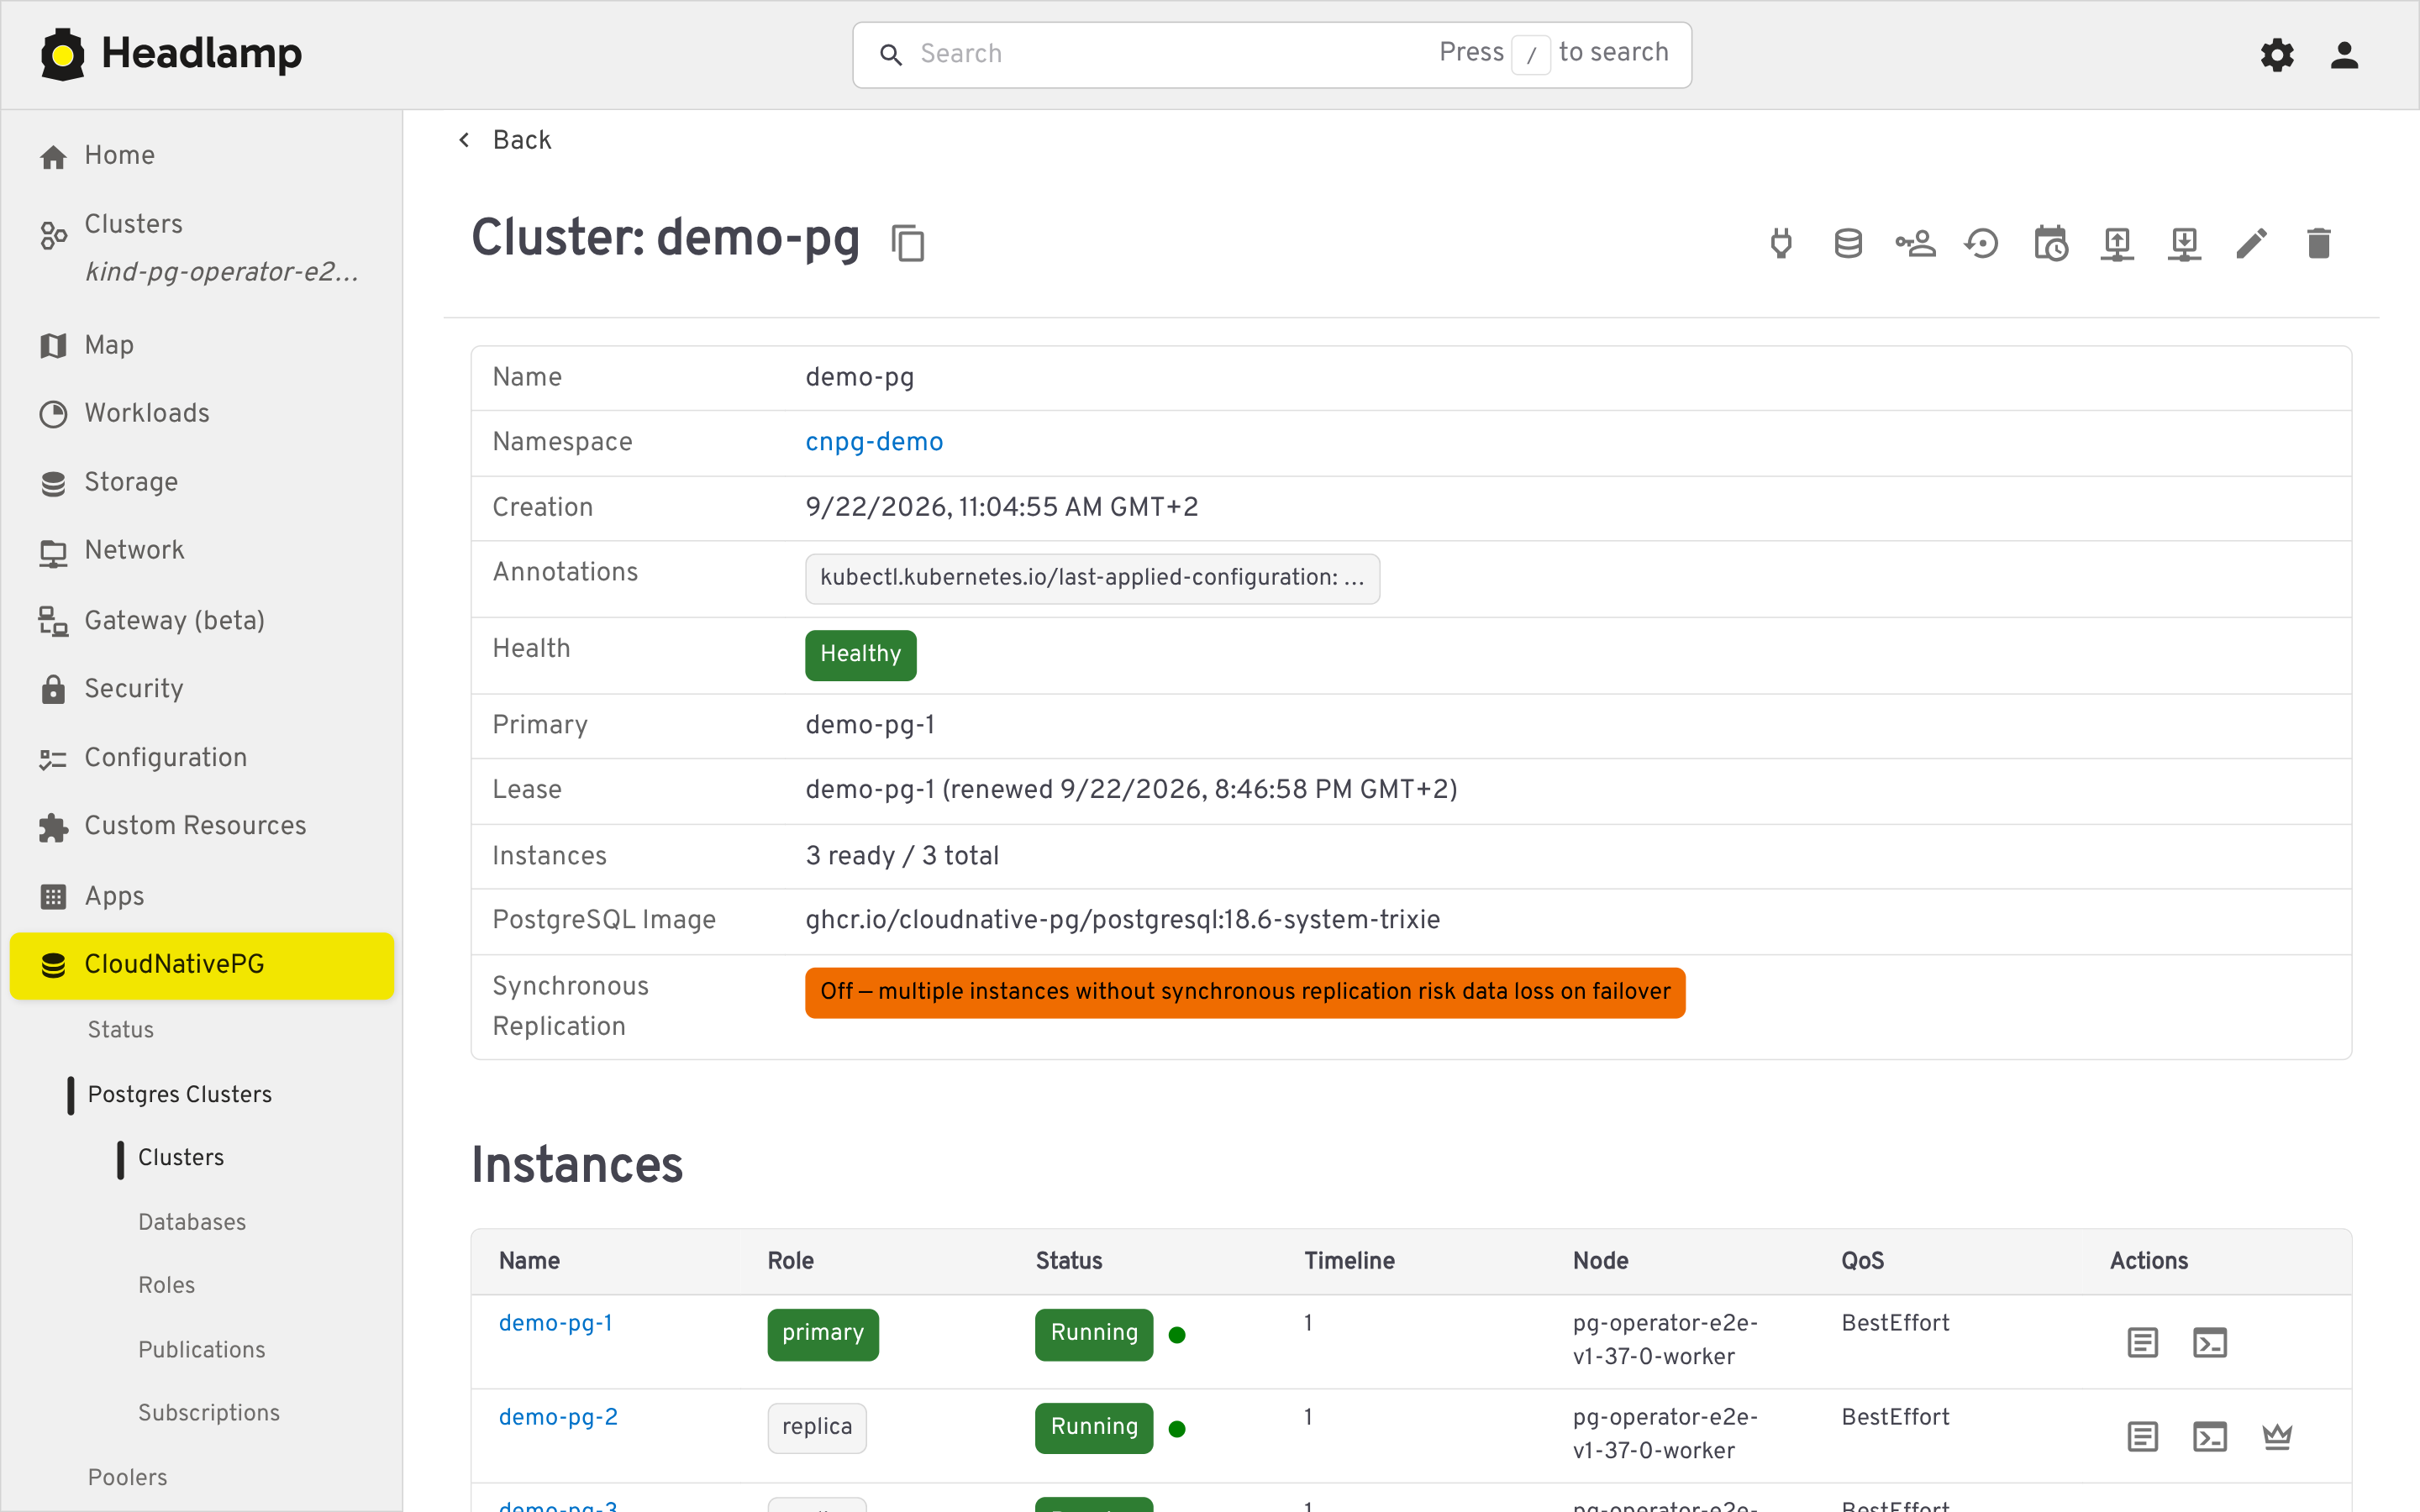Open Storage in the sidebar
The width and height of the screenshot is (2420, 1512).
(202, 482)
